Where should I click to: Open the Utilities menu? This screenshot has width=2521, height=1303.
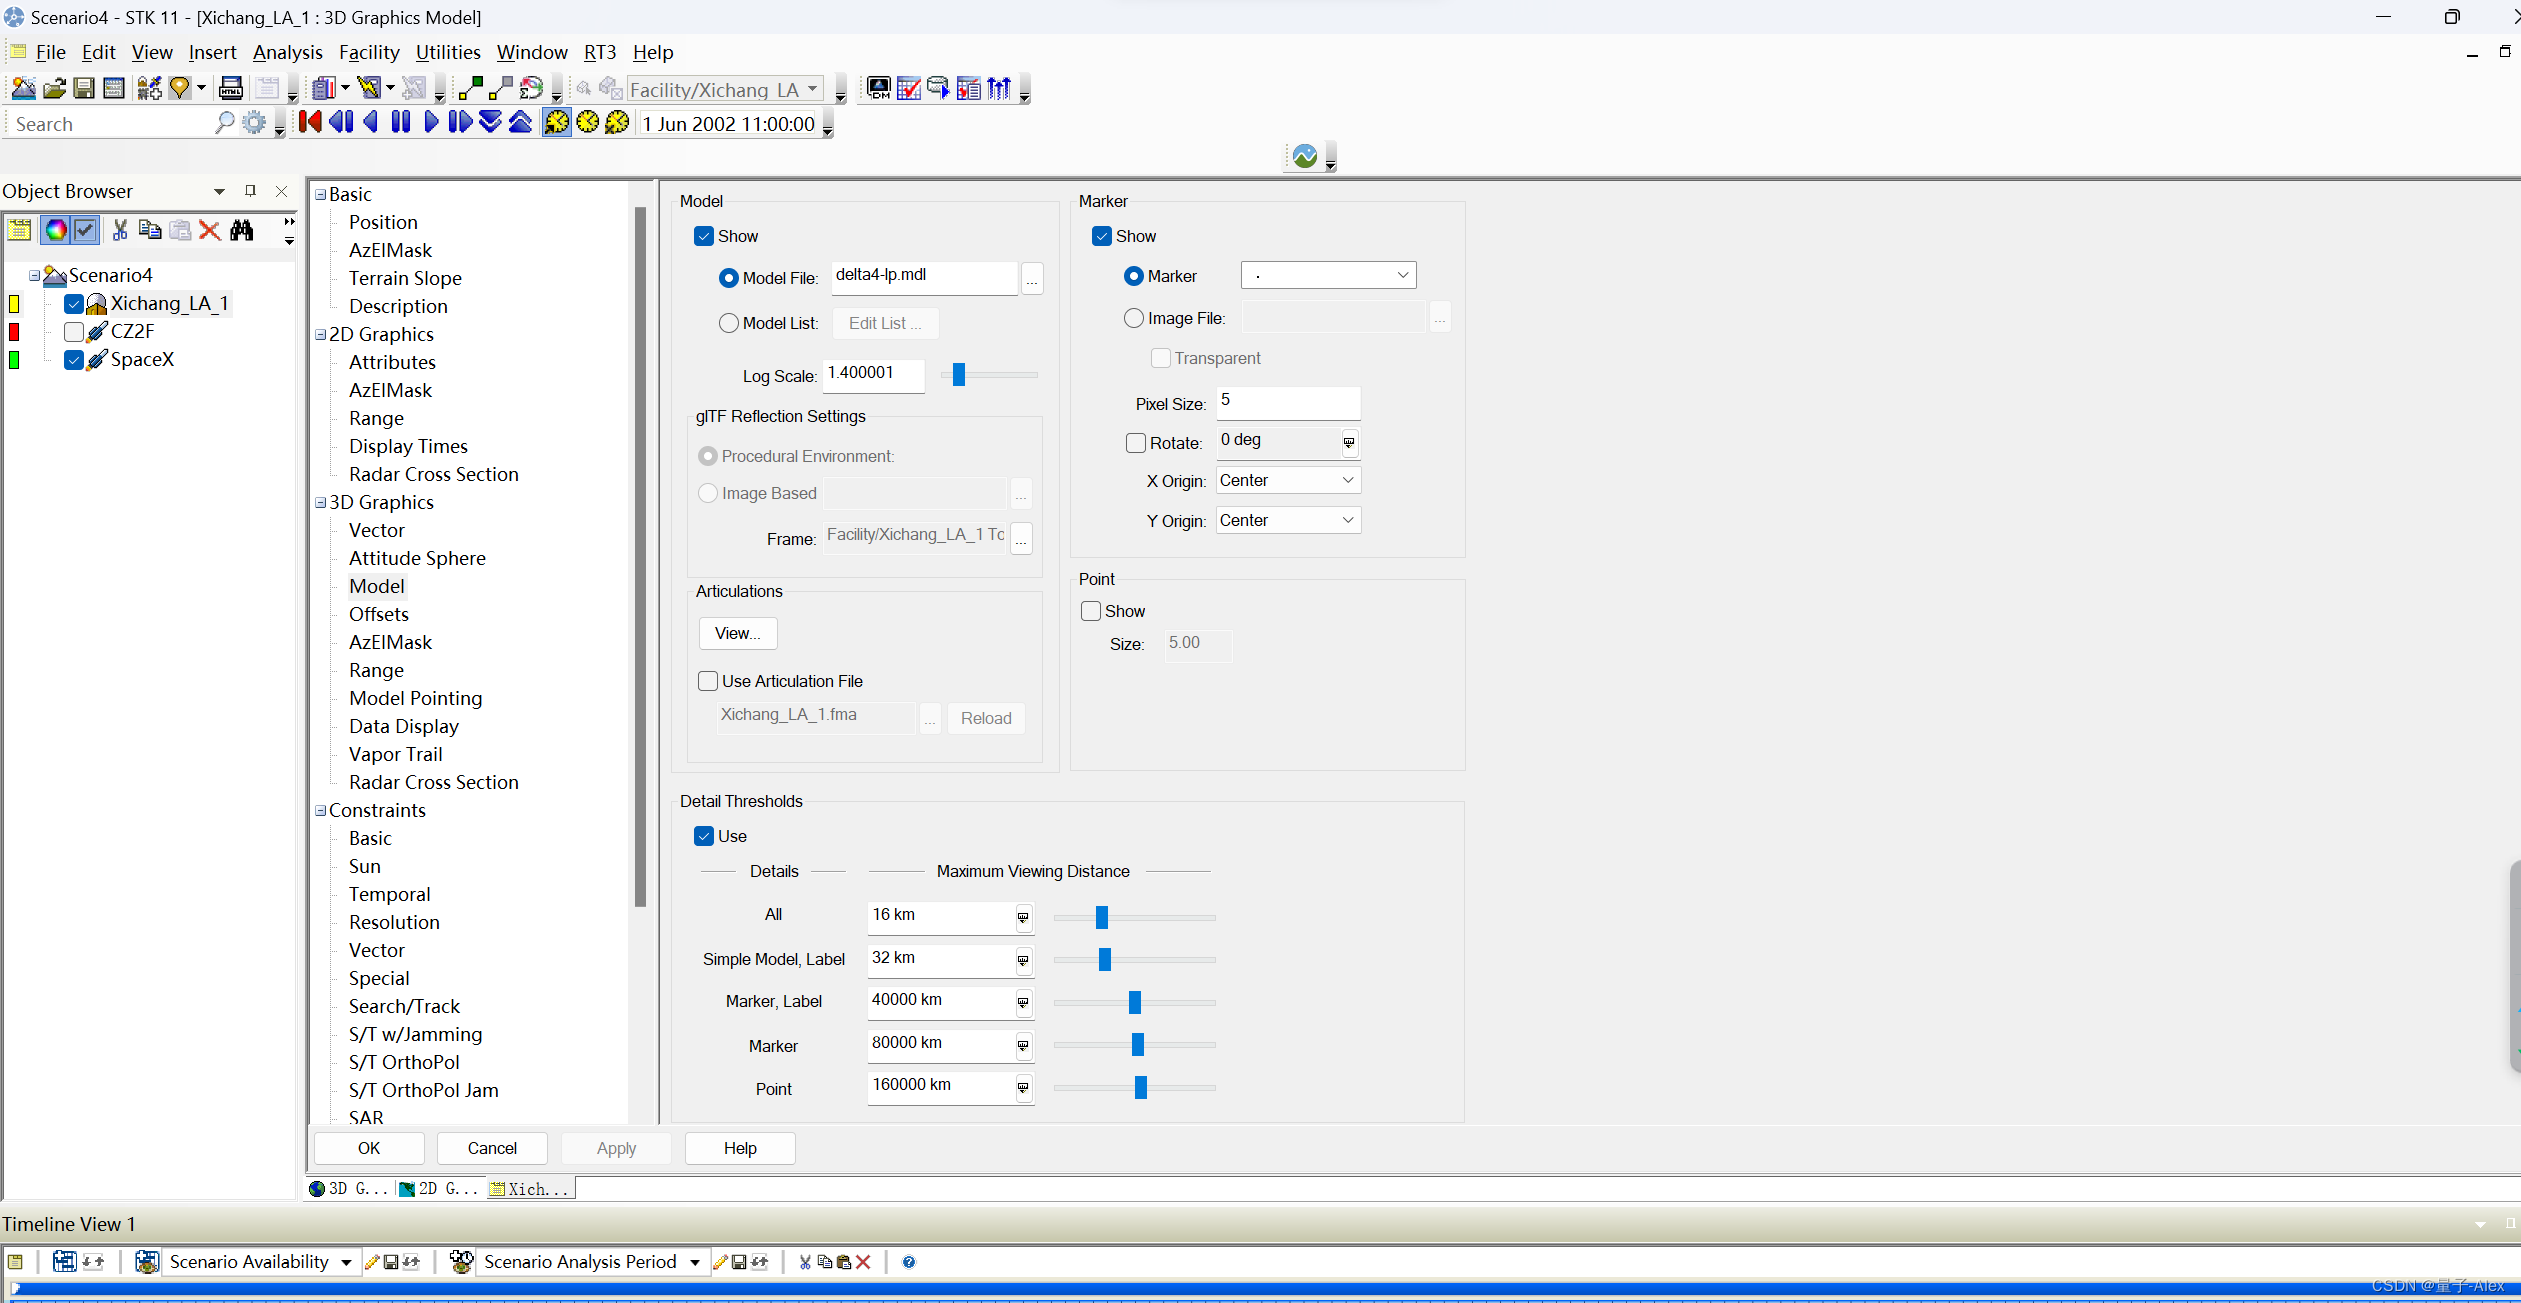(x=447, y=52)
